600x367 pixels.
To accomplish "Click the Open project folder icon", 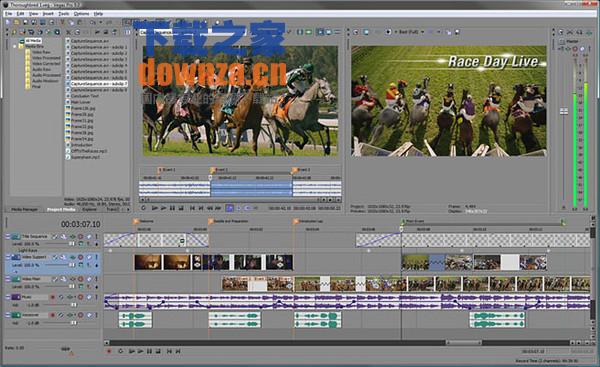I will [x=16, y=23].
